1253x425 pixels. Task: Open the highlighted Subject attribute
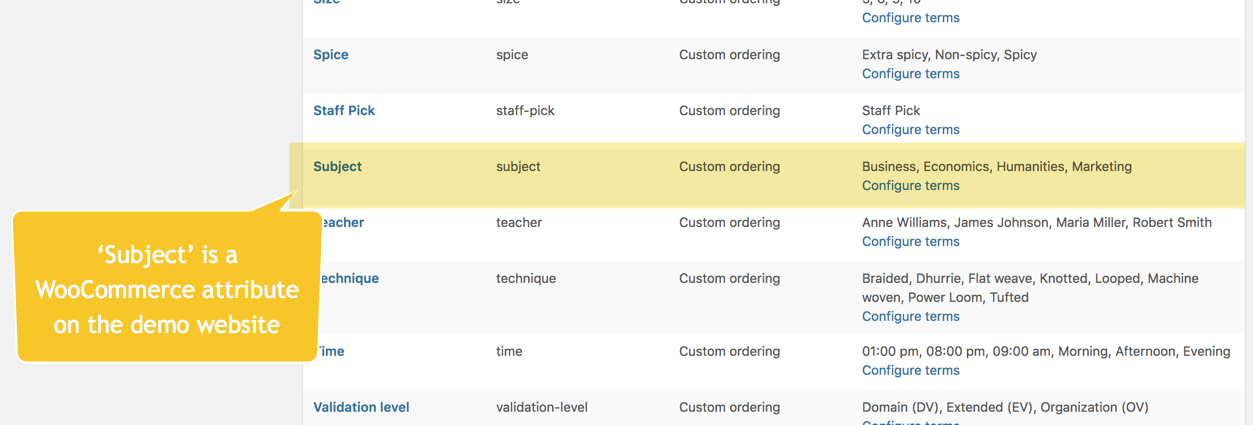coord(337,166)
